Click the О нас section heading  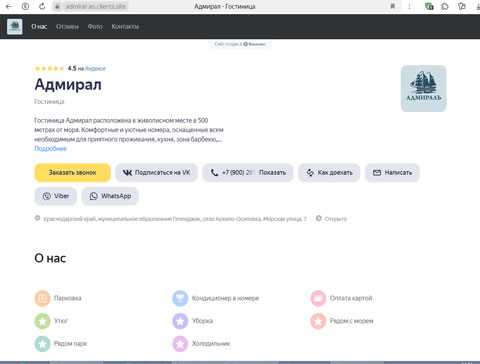point(50,258)
